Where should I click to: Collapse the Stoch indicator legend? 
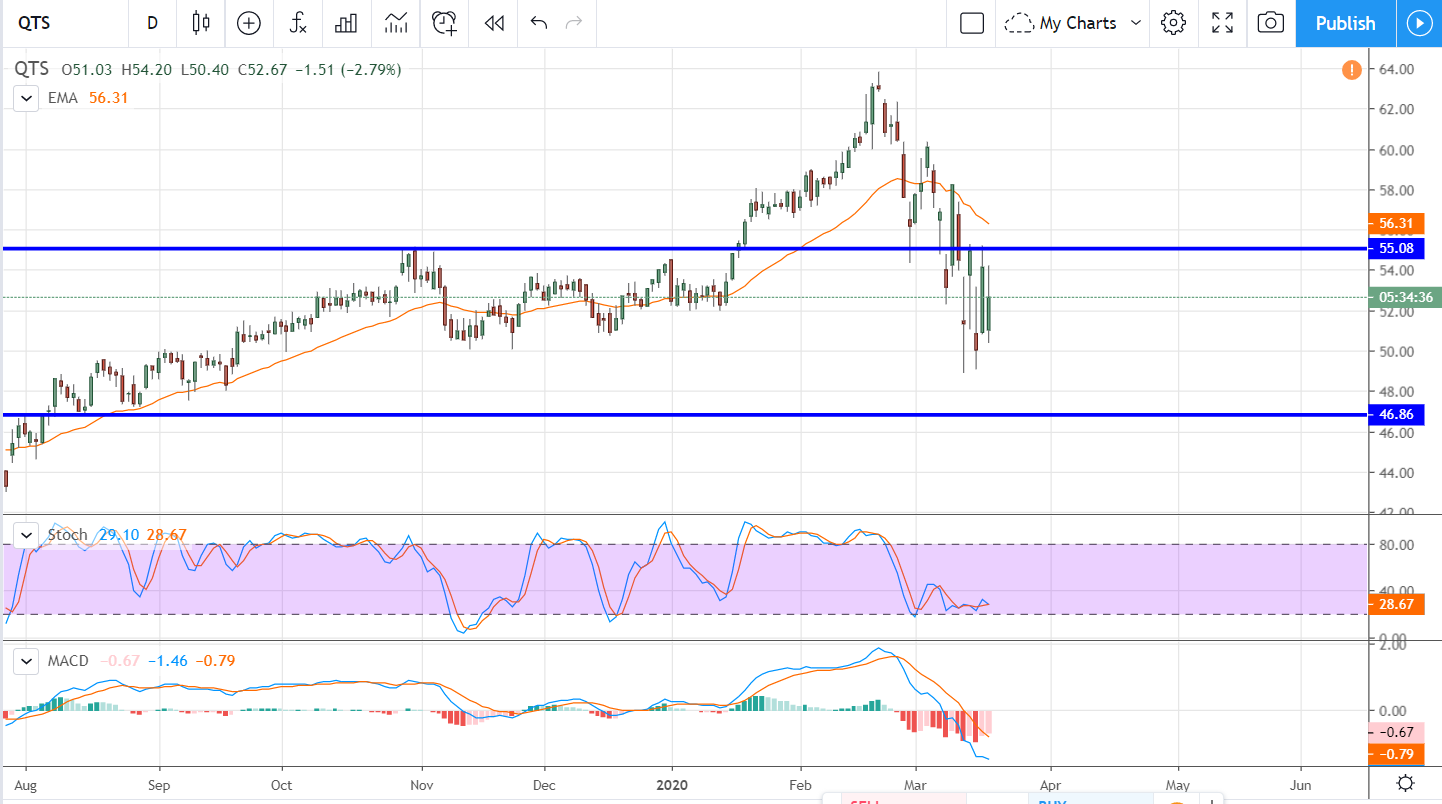pyautogui.click(x=24, y=535)
